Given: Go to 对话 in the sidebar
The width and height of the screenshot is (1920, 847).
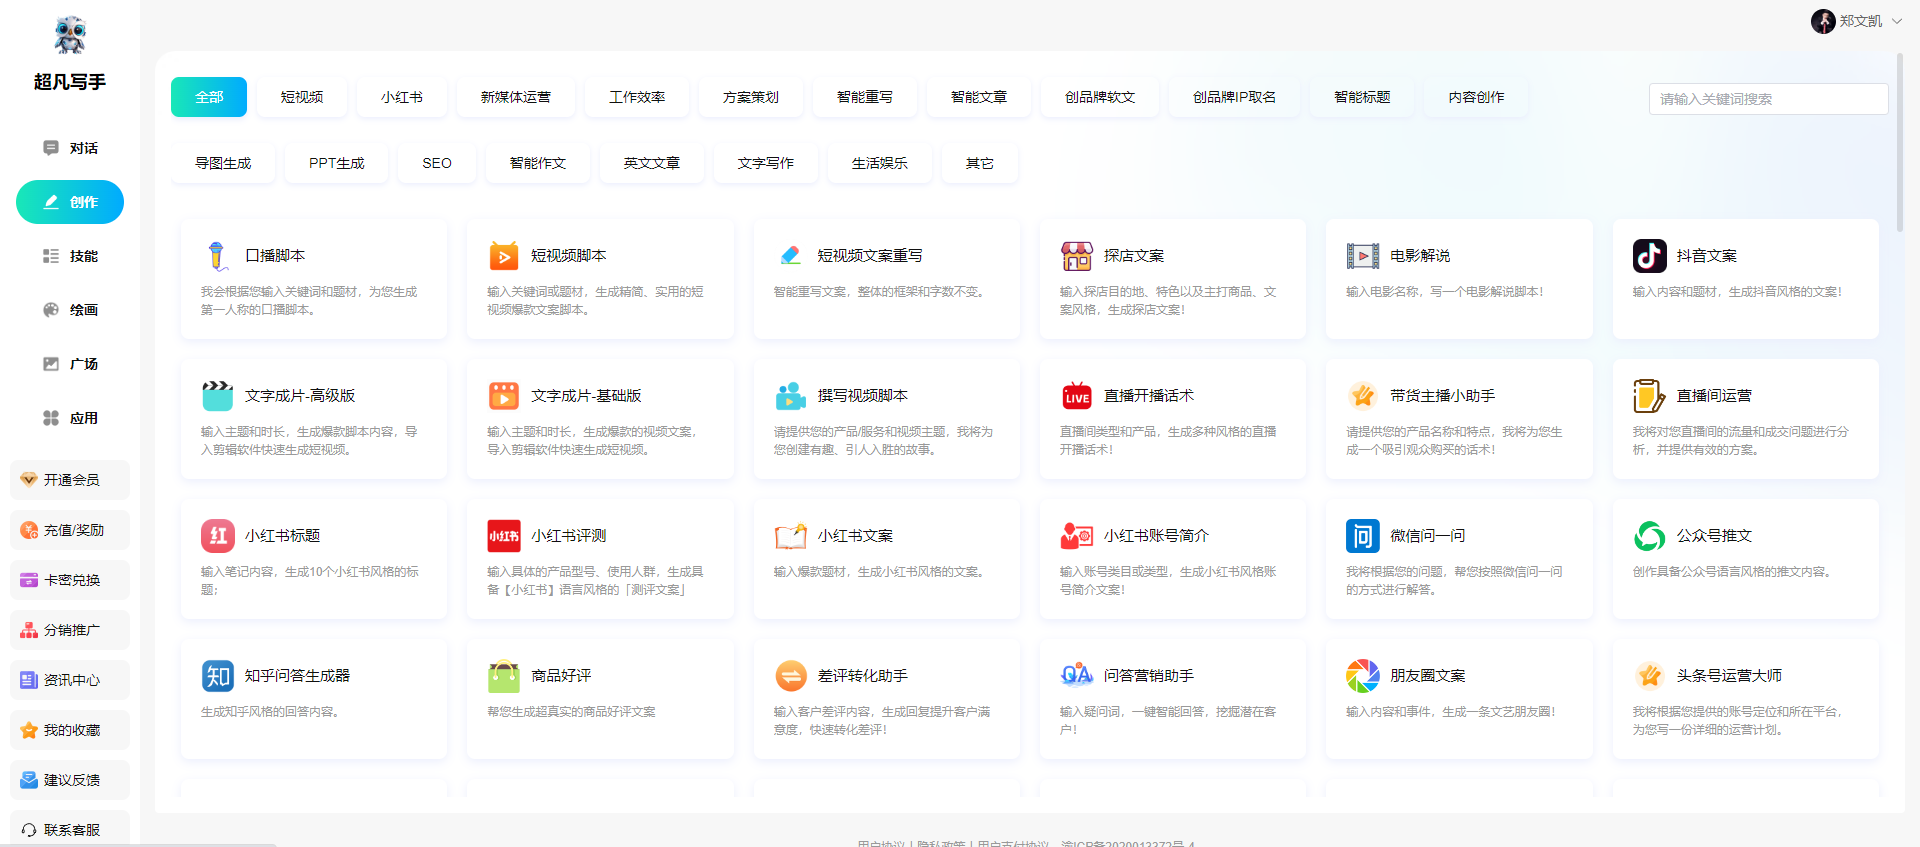Looking at the screenshot, I should click(70, 148).
